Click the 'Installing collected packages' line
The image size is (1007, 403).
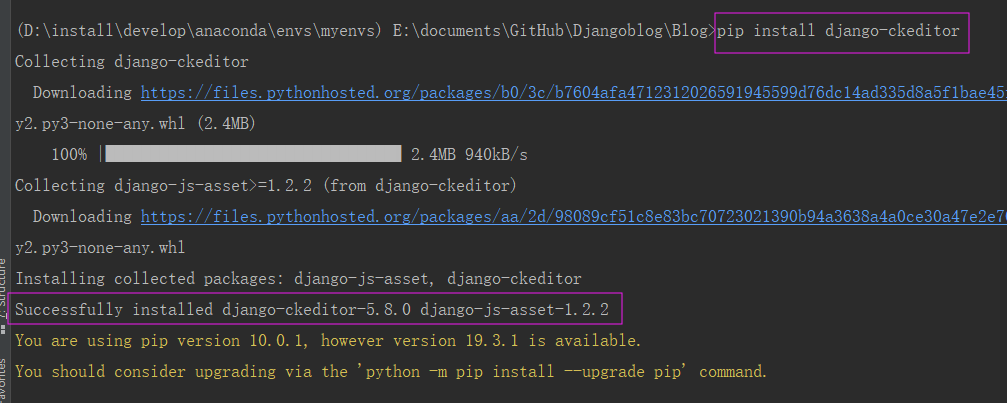click(298, 278)
